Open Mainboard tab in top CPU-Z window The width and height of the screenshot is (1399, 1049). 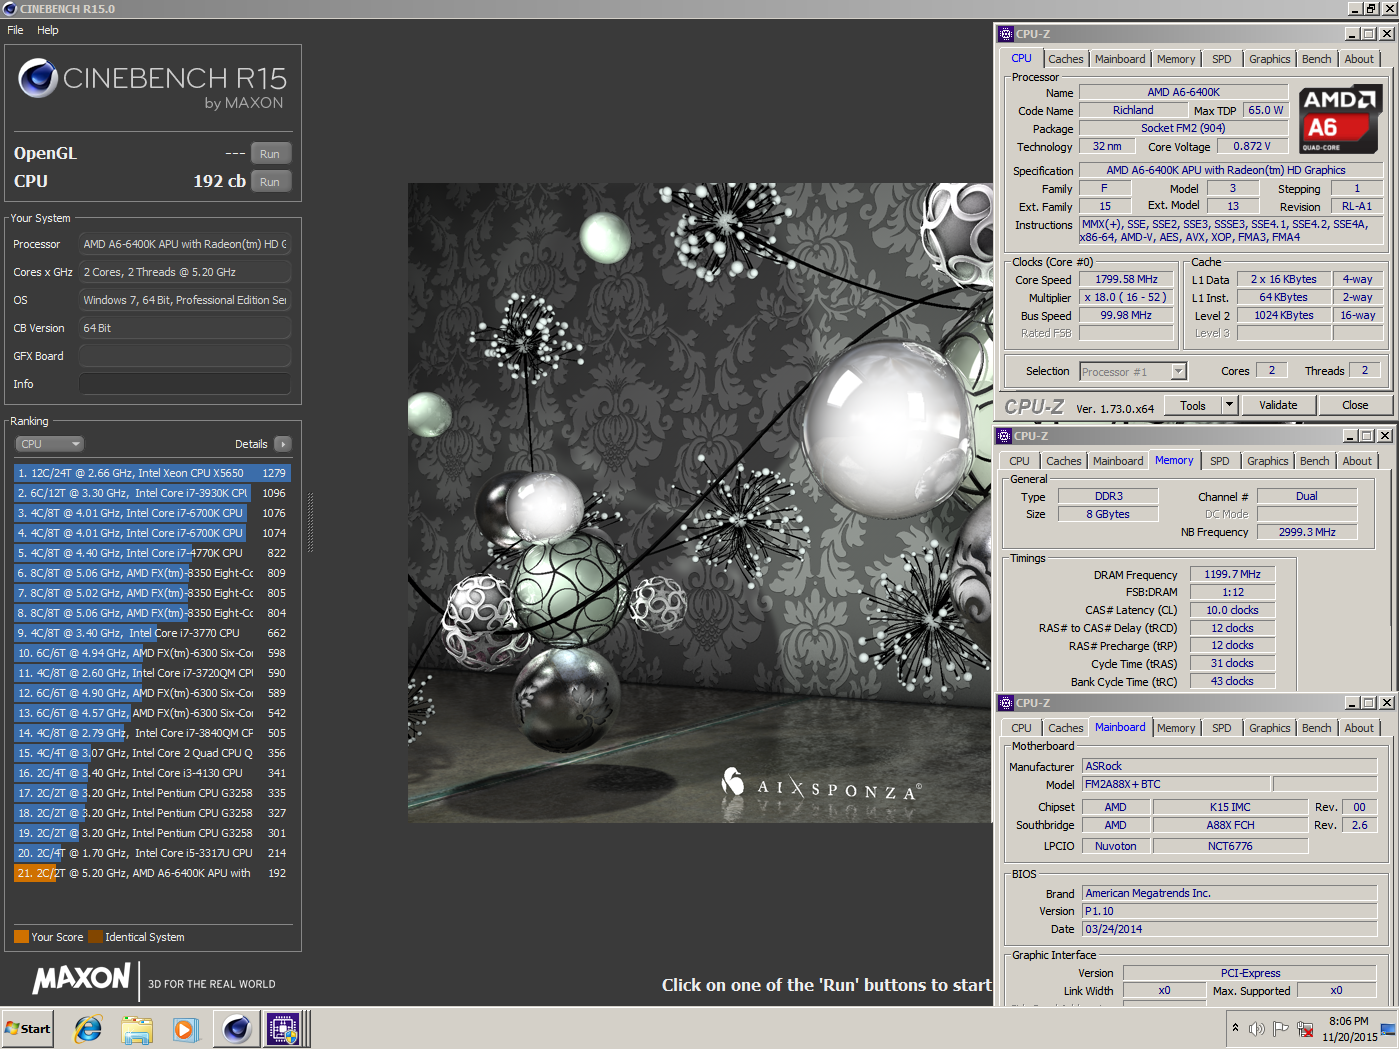pos(1120,59)
